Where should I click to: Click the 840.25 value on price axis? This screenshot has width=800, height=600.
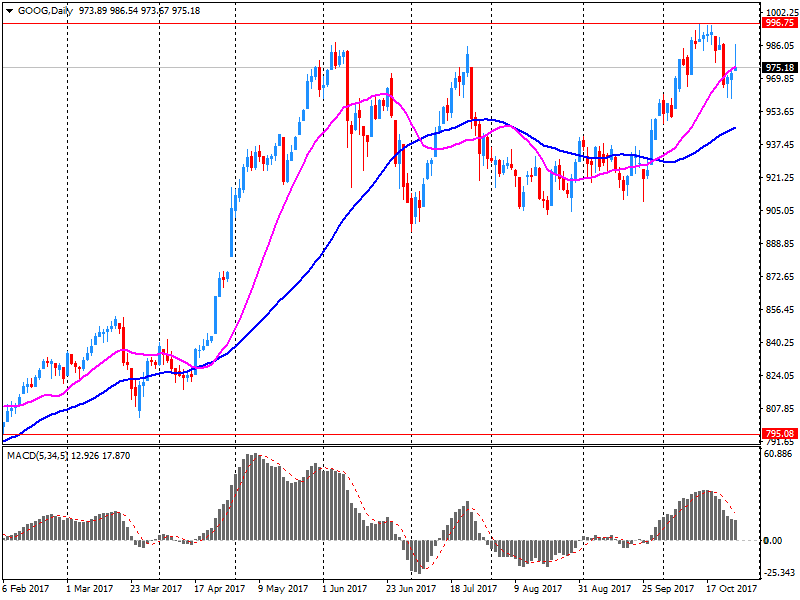click(778, 343)
